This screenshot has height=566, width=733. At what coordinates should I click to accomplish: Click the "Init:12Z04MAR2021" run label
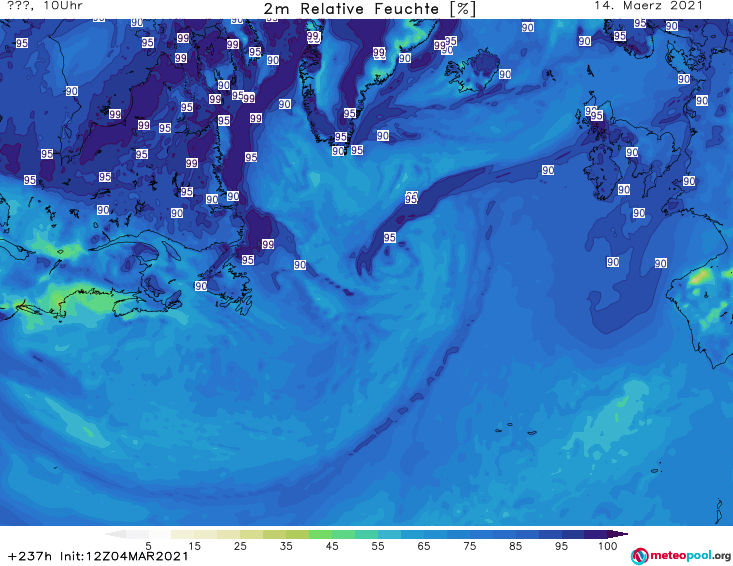click(124, 556)
